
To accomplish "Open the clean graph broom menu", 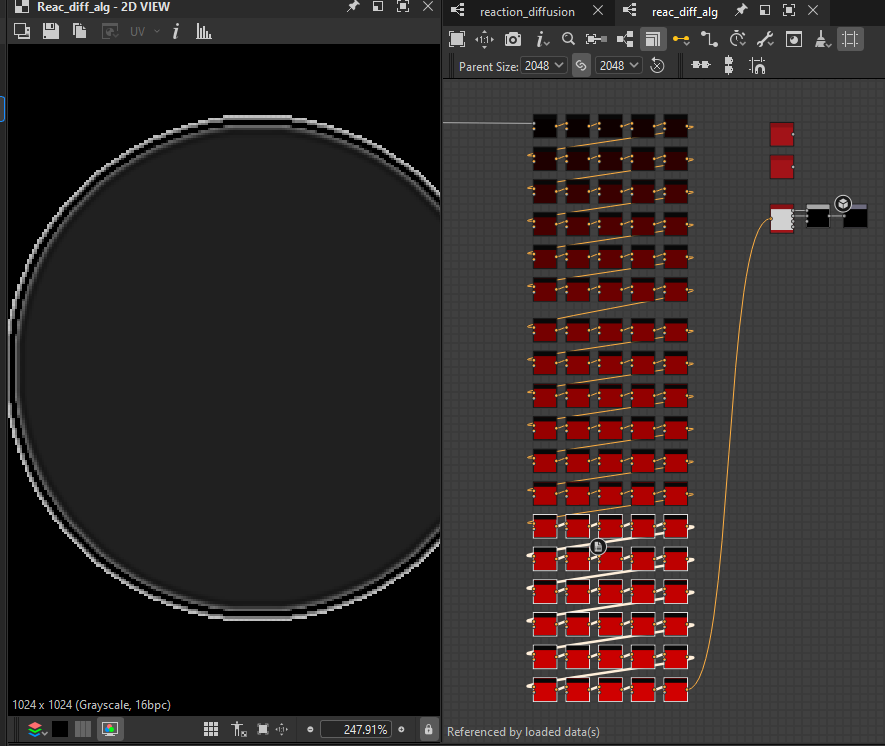I will click(x=822, y=39).
